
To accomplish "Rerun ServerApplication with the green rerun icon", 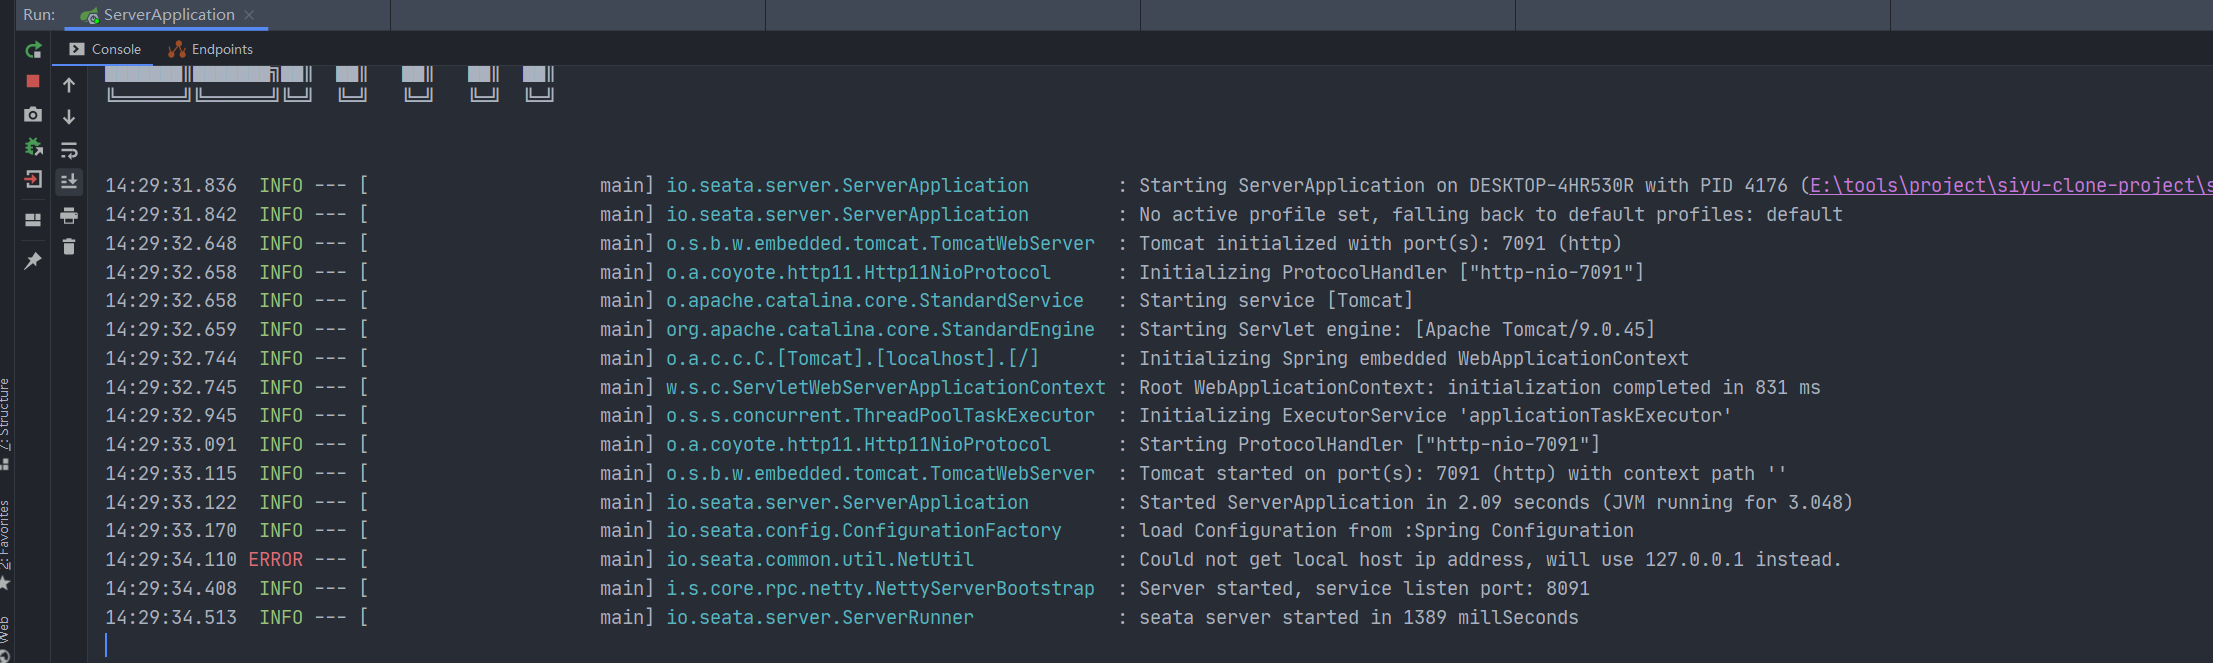I will pos(33,49).
